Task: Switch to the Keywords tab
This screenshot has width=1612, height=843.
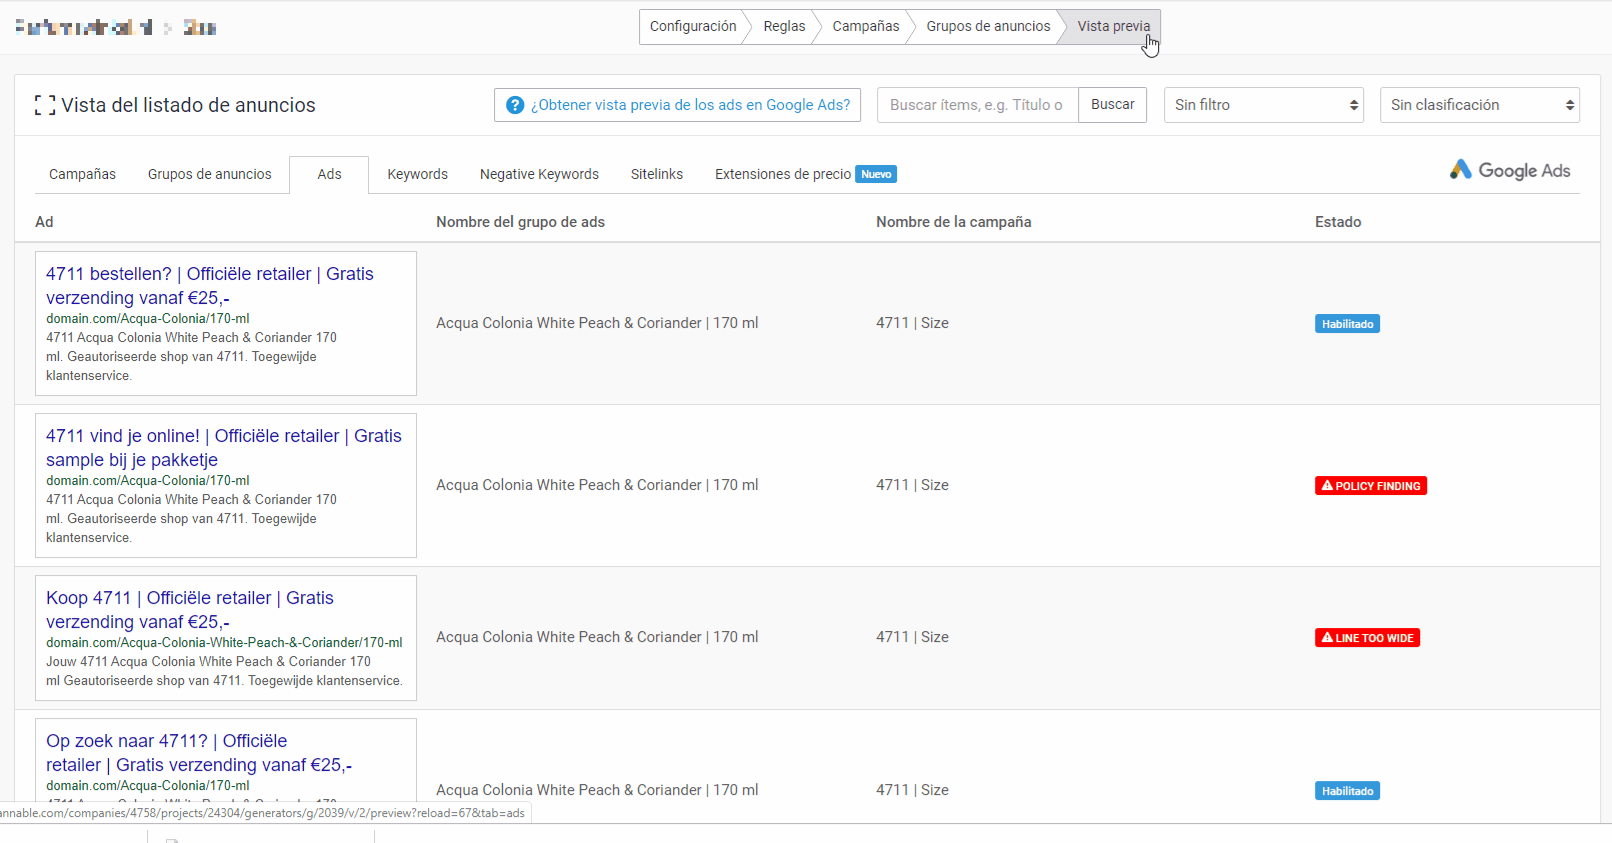Action: pyautogui.click(x=417, y=174)
